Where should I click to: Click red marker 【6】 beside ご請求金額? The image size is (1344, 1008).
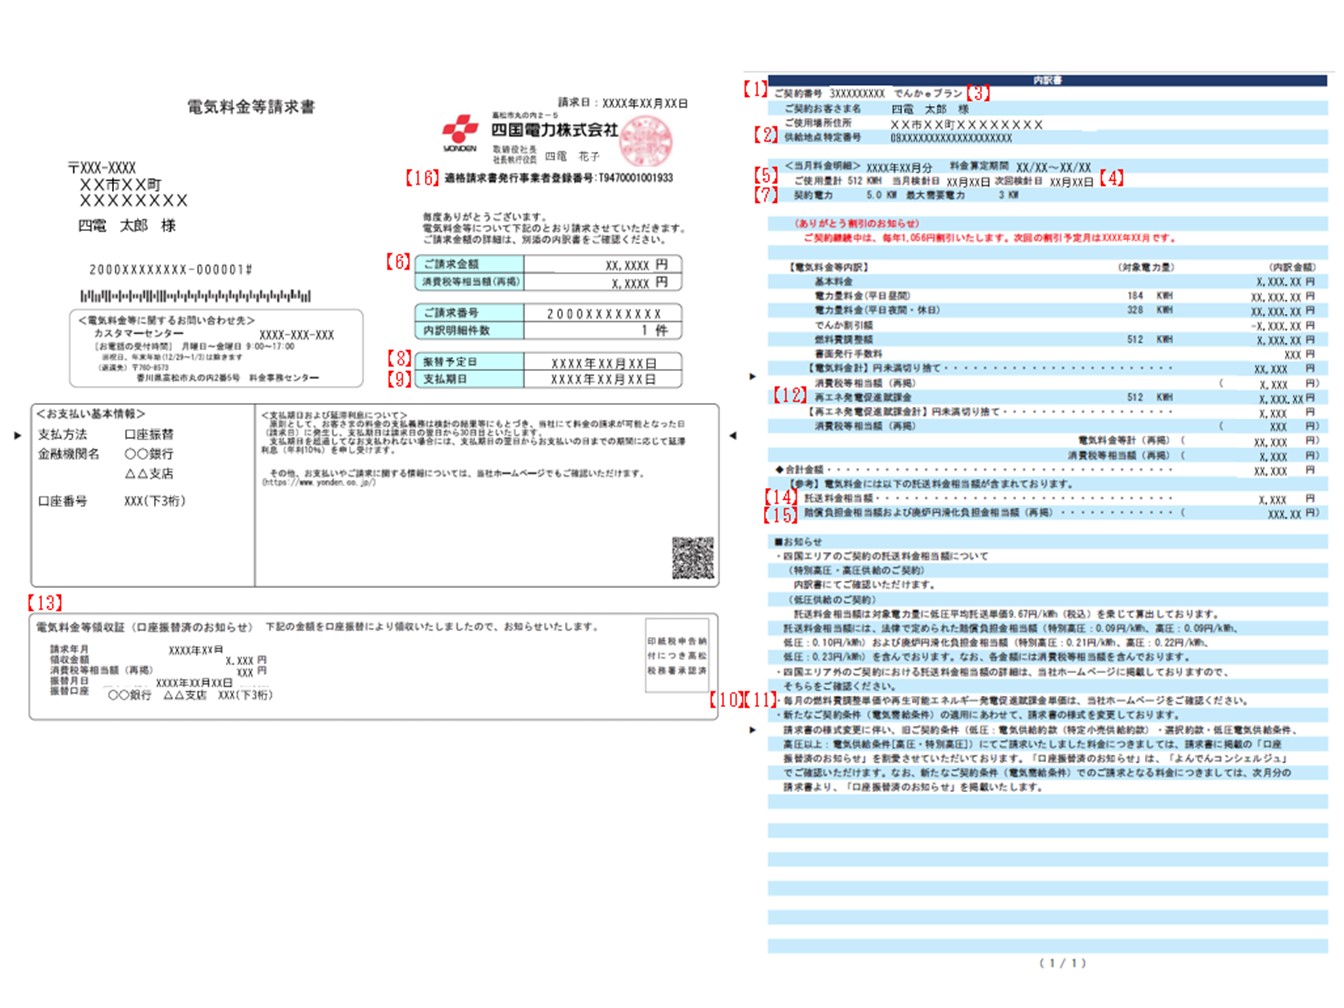398,262
